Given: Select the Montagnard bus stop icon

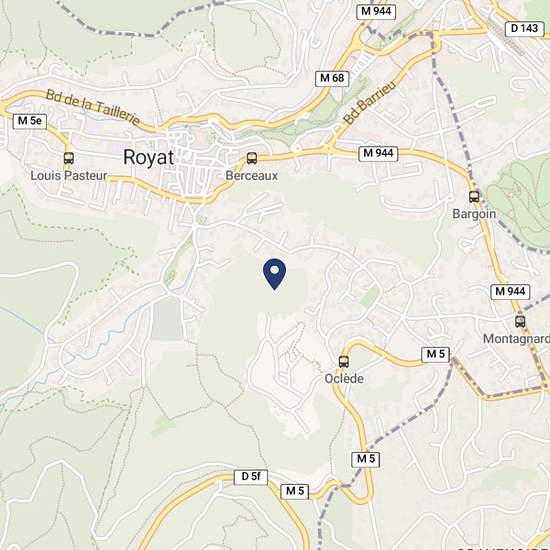Looking at the screenshot, I should click(x=520, y=321).
